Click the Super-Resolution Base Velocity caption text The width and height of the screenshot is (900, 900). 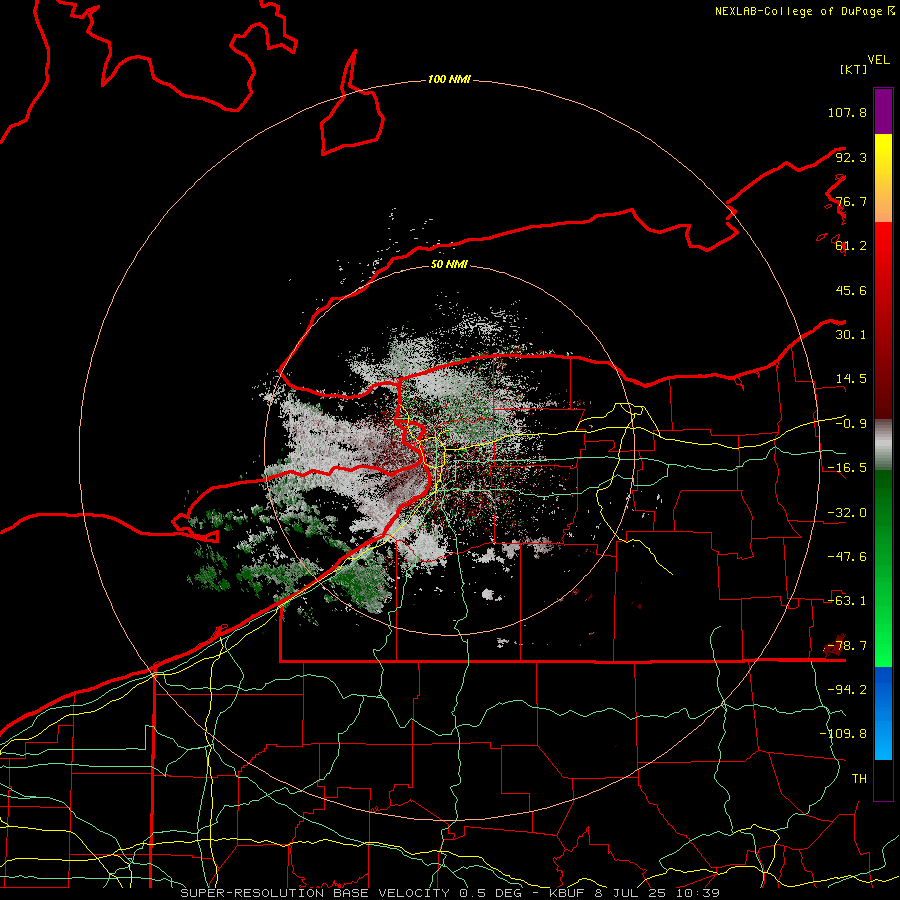tap(449, 893)
